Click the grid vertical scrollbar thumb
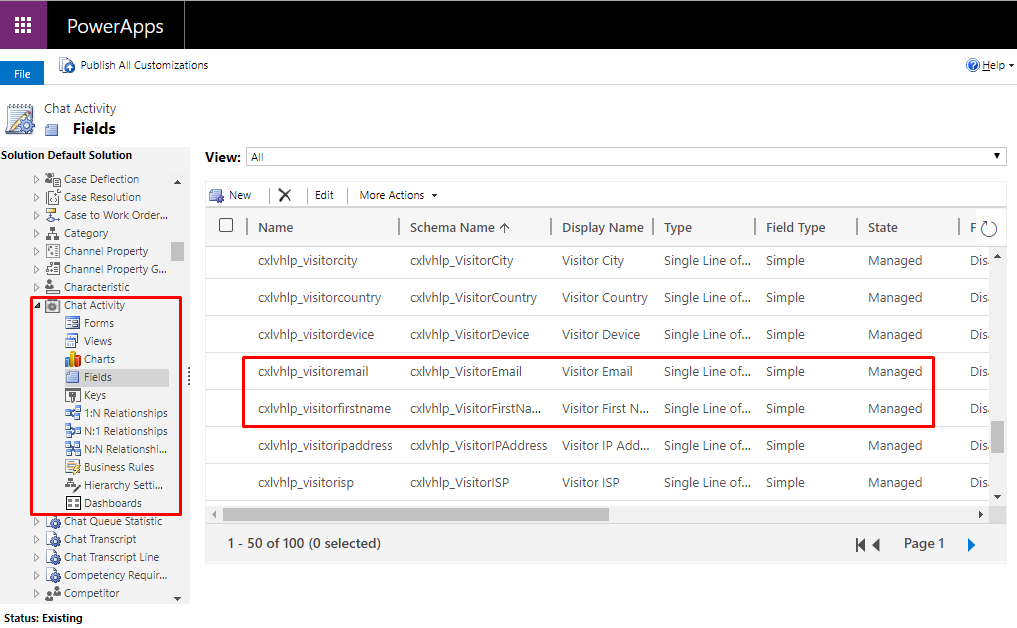The height and width of the screenshot is (628, 1017). [997, 437]
